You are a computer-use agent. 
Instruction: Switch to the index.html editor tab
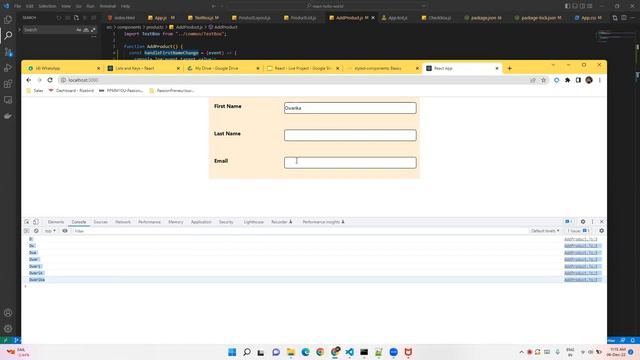122,18
